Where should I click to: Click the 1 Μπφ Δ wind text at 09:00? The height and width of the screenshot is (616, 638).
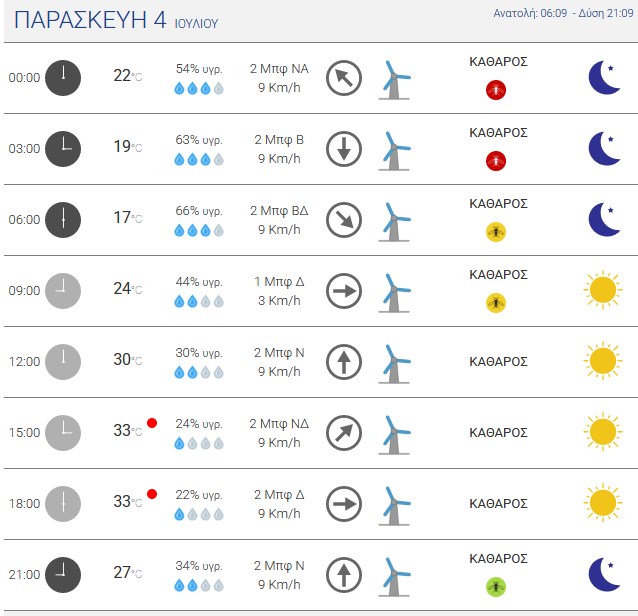pyautogui.click(x=279, y=282)
